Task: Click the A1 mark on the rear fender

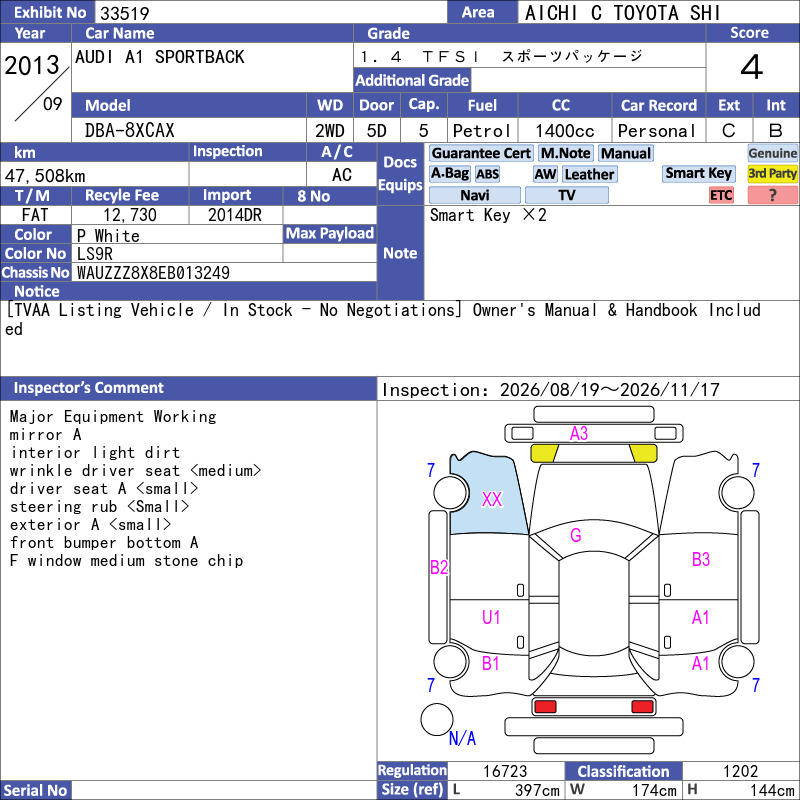Action: (701, 663)
